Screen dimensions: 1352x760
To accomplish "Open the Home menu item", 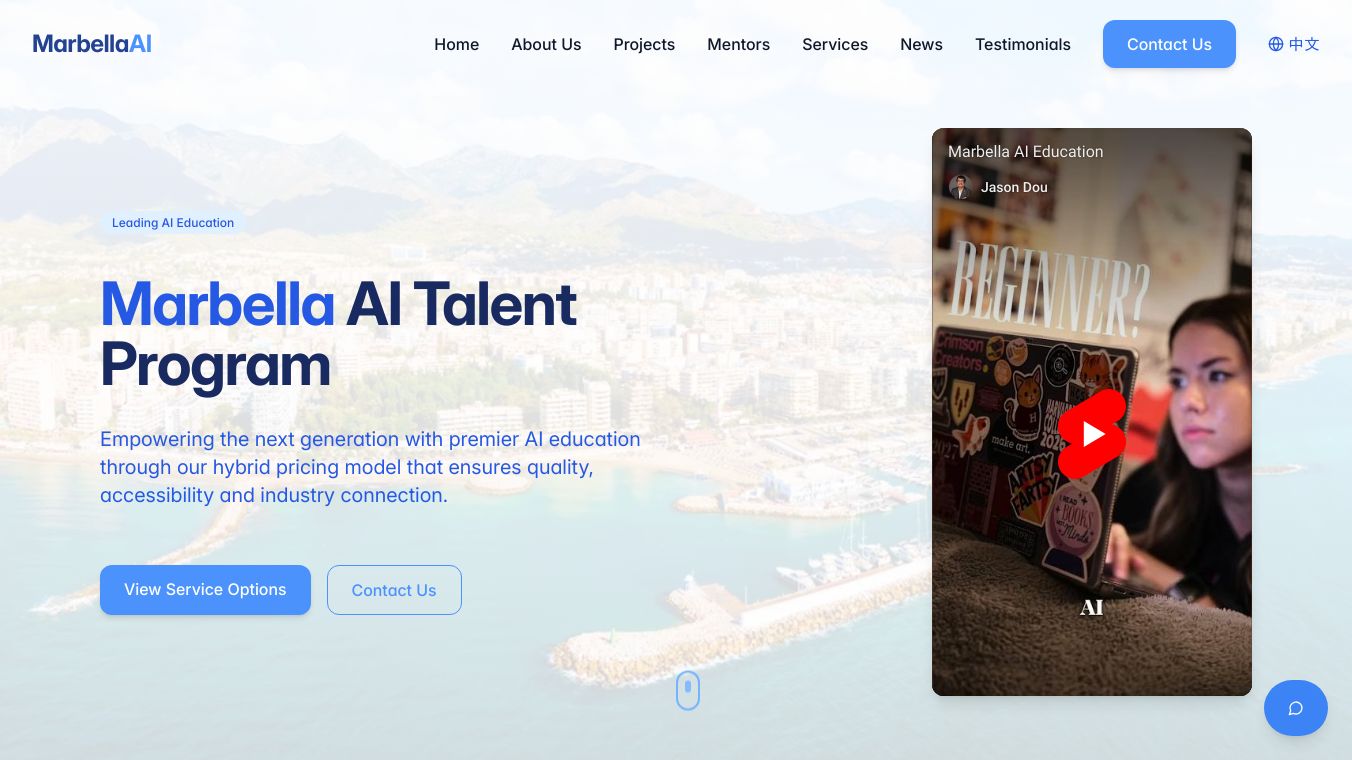I will (456, 44).
